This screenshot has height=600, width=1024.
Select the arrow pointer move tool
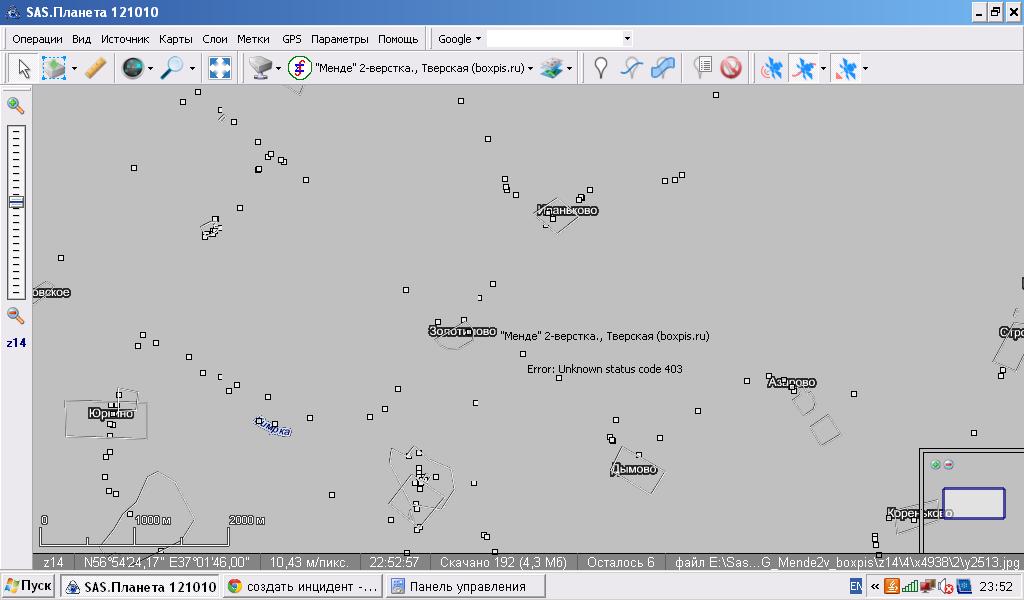click(24, 68)
